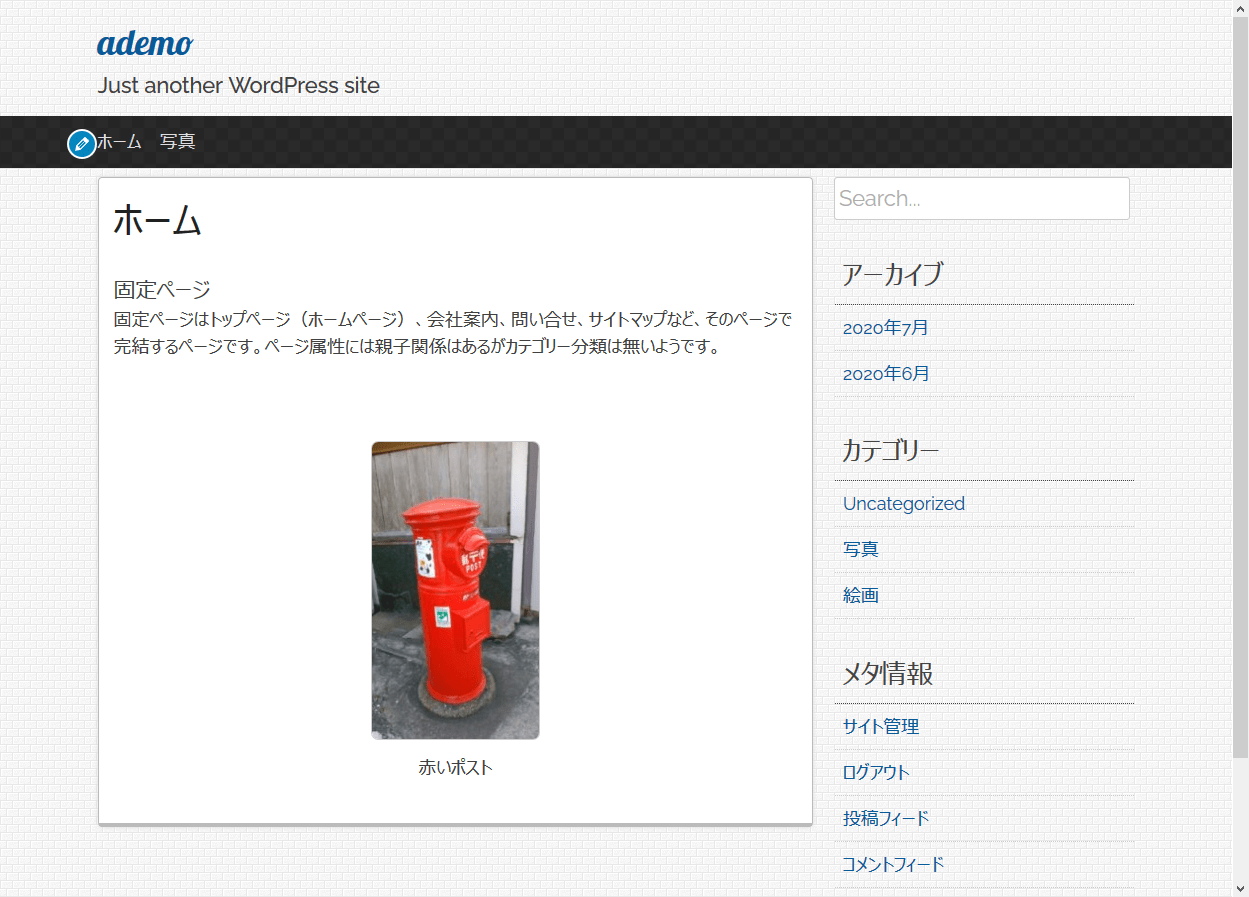Open the ademo site title link

[x=145, y=44]
